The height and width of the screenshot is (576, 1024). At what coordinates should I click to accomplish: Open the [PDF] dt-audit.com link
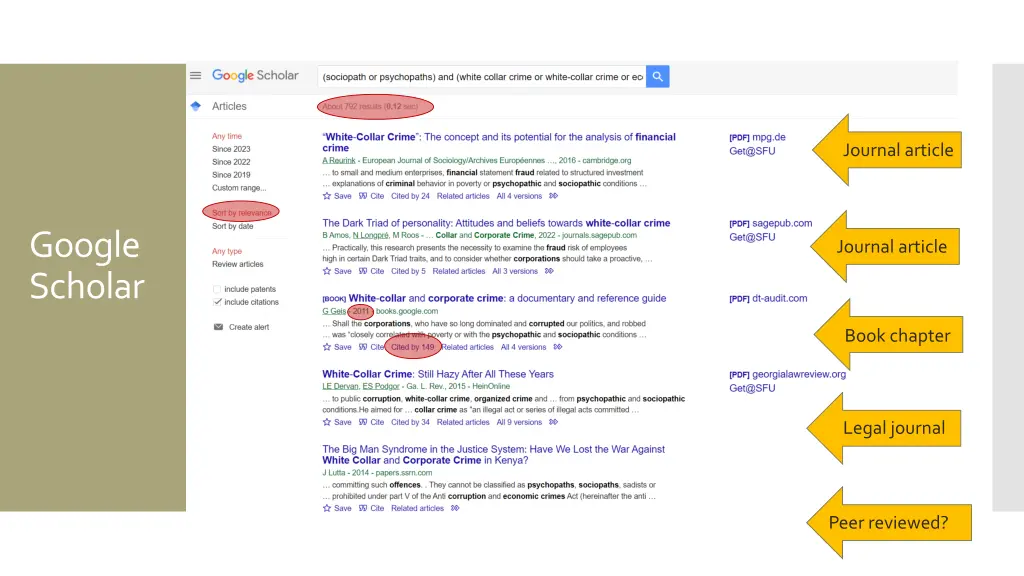[x=768, y=298]
